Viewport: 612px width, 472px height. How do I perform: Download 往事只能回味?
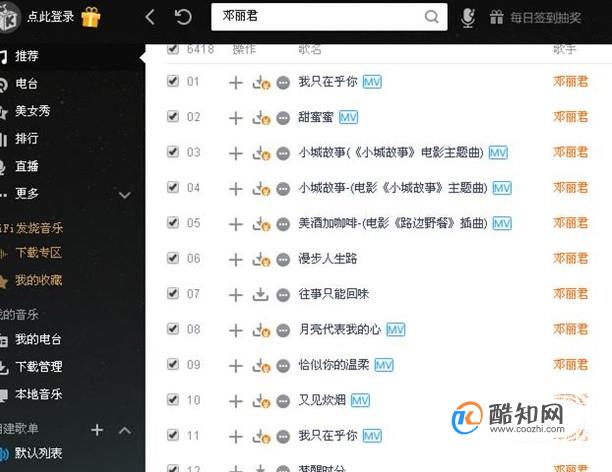[260, 295]
